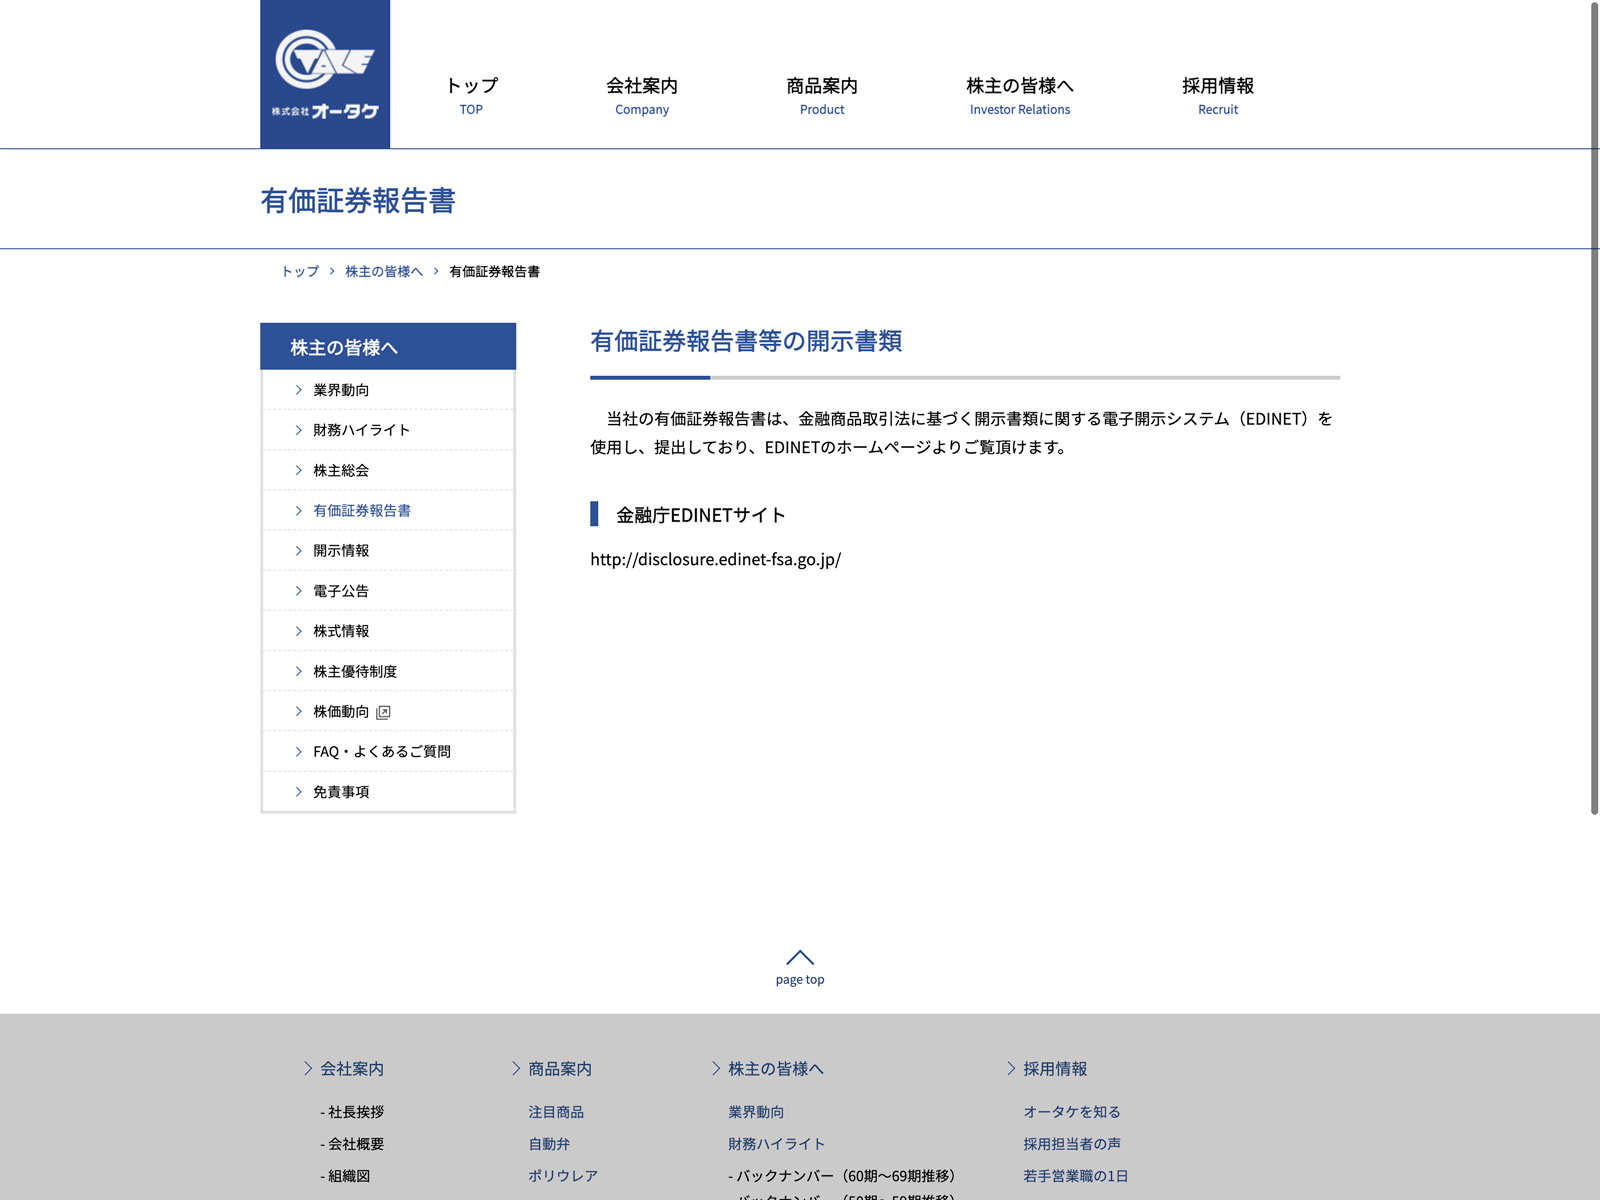Click chevron before 業界動向 in sidebar

[298, 390]
